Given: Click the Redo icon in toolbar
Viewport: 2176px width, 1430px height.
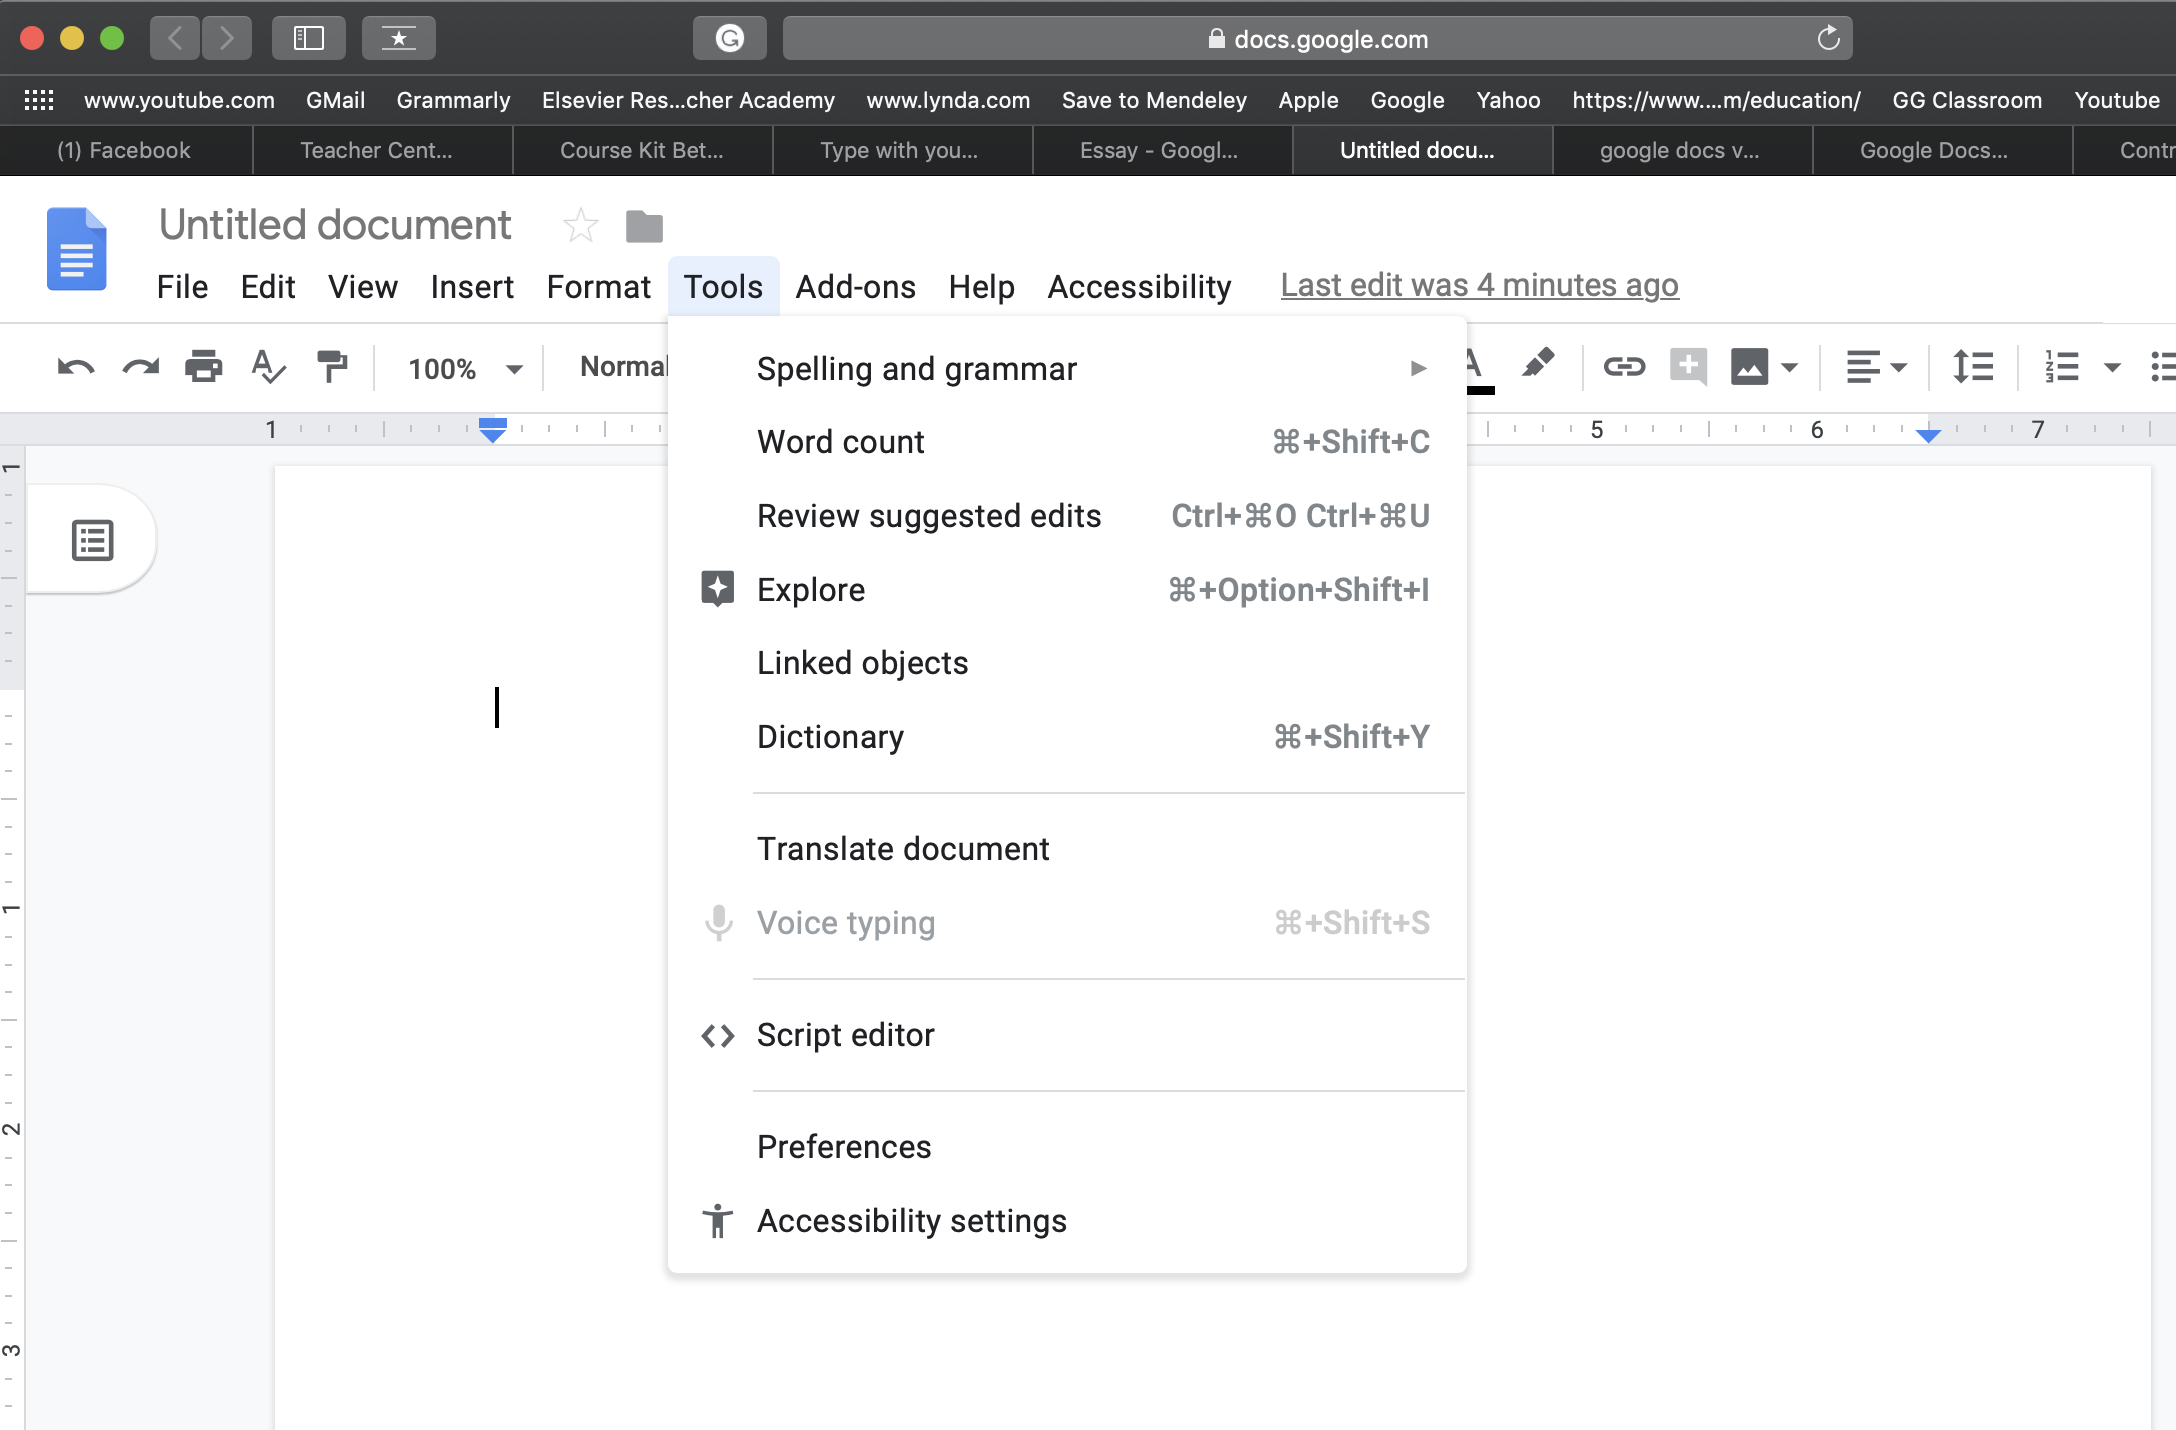Looking at the screenshot, I should [140, 369].
